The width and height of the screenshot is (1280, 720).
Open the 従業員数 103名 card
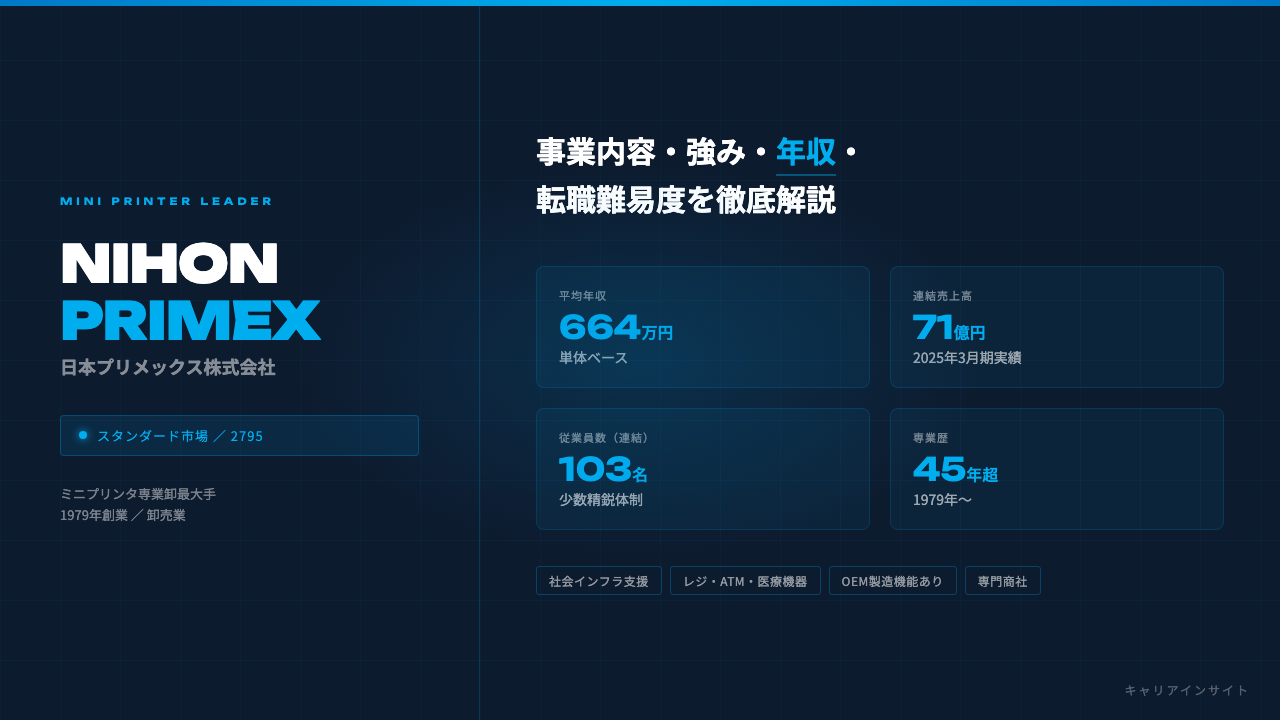coord(703,469)
